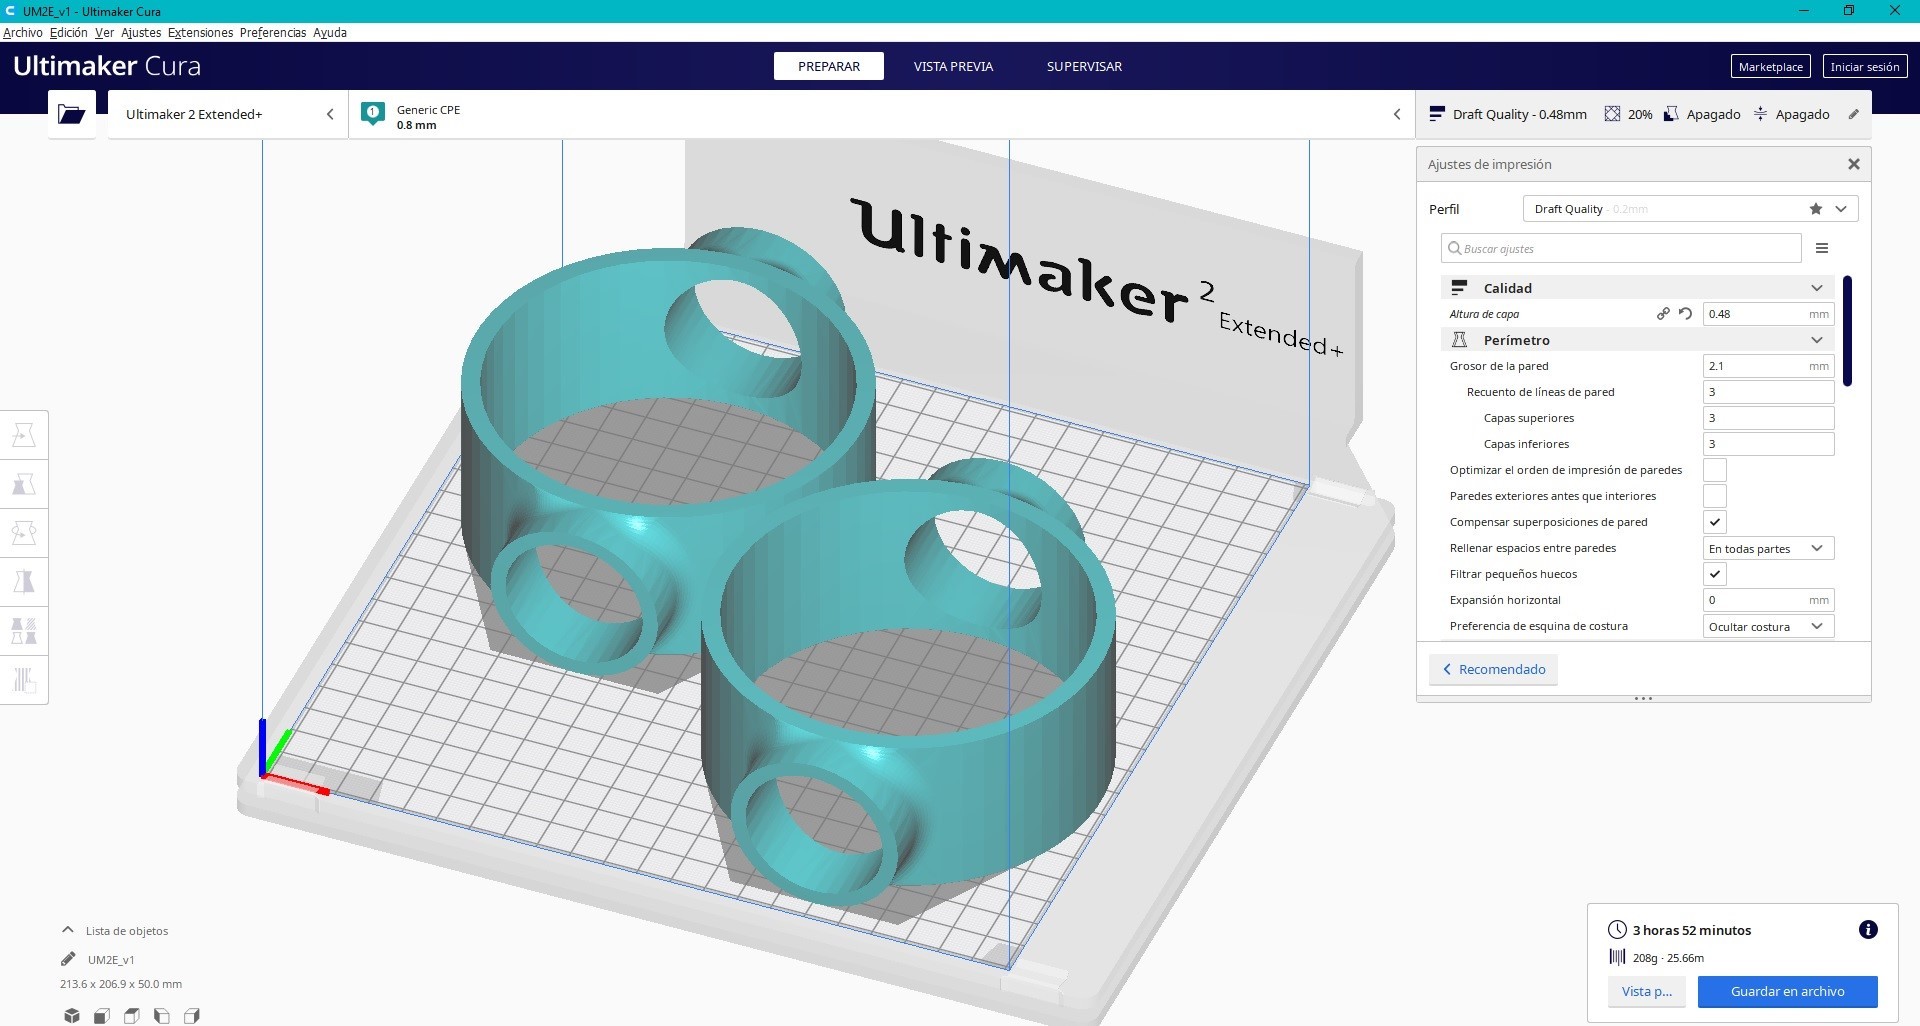Open the Perfil Draft Quality dropdown
The height and width of the screenshot is (1026, 1920).
tap(1690, 209)
